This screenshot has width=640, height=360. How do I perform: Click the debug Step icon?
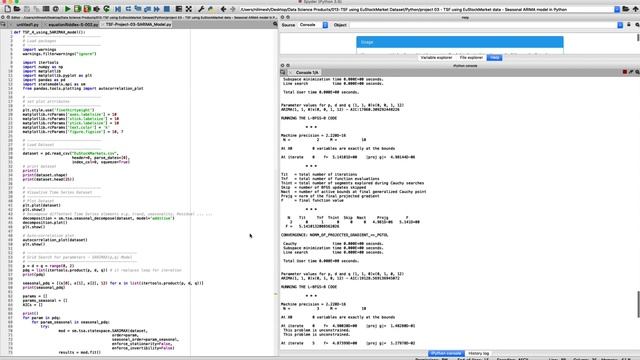(x=128, y=9)
